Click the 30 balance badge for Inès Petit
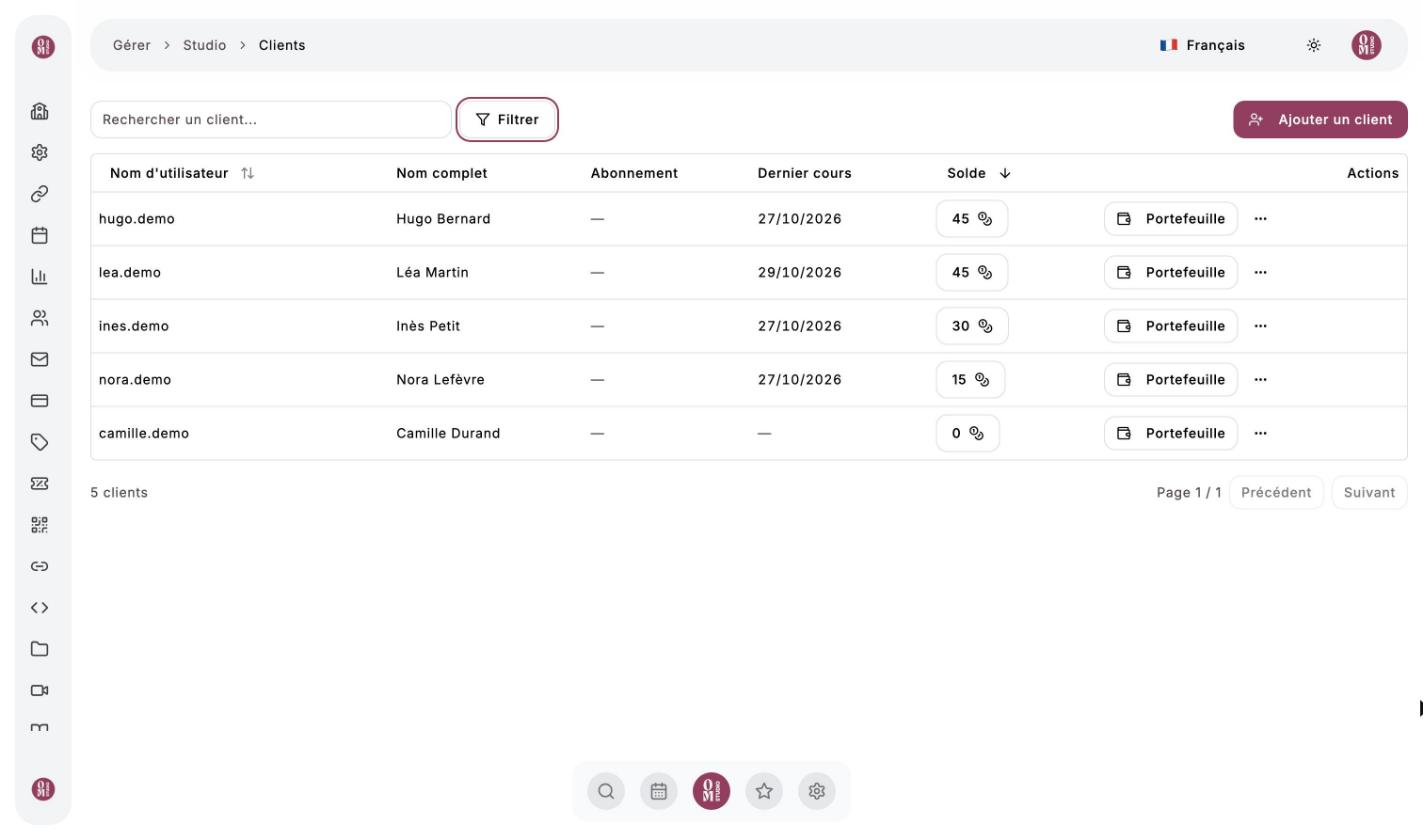The image size is (1423, 840). [972, 326]
